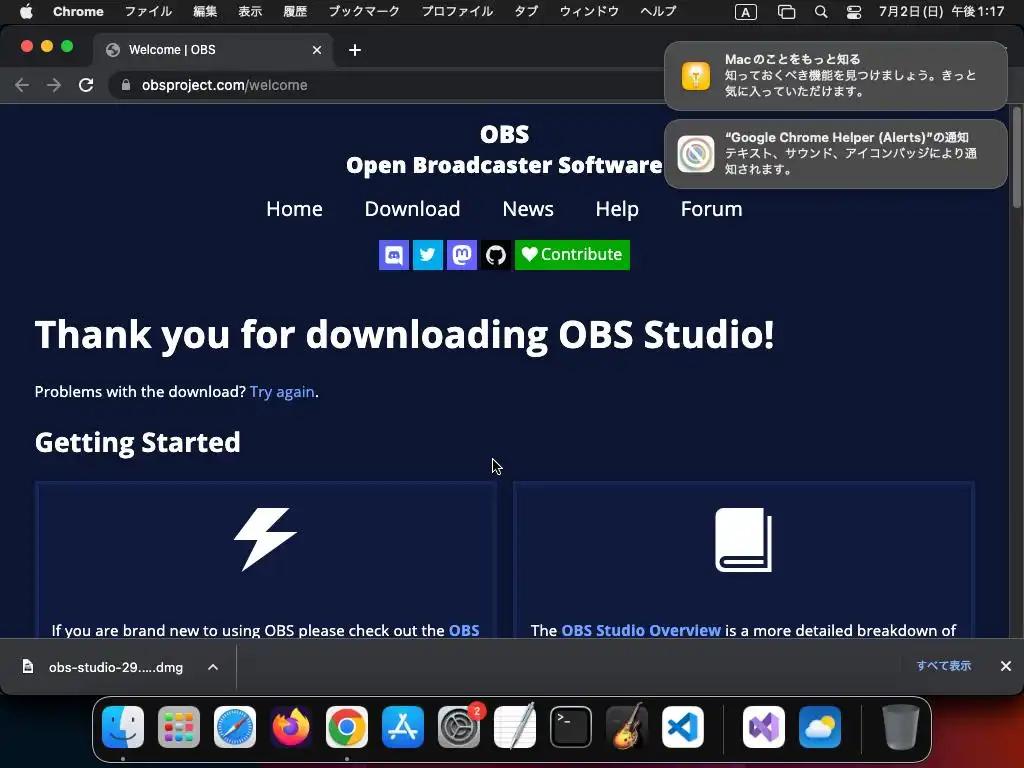Open the Download page link
This screenshot has width=1024, height=768.
coord(412,209)
